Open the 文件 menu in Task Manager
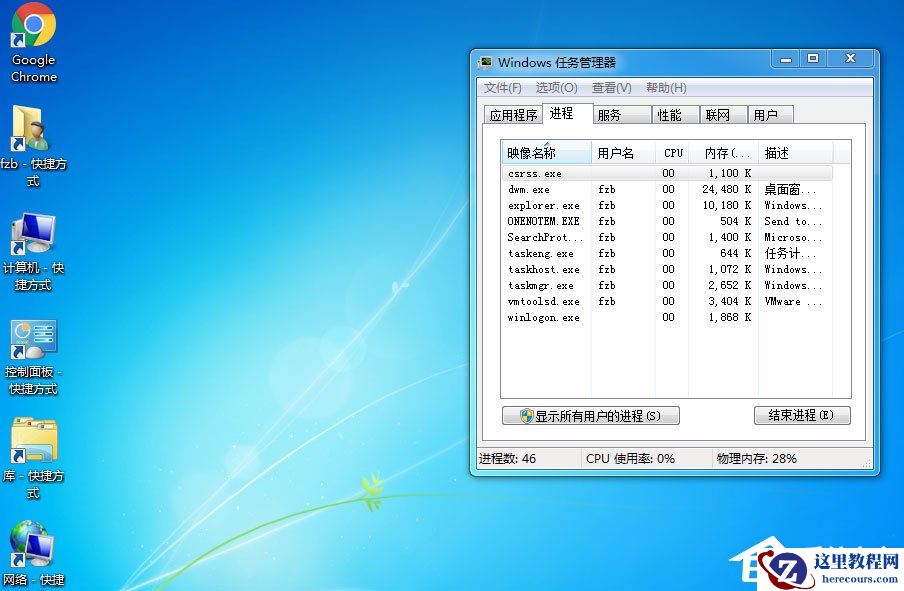 coord(500,87)
